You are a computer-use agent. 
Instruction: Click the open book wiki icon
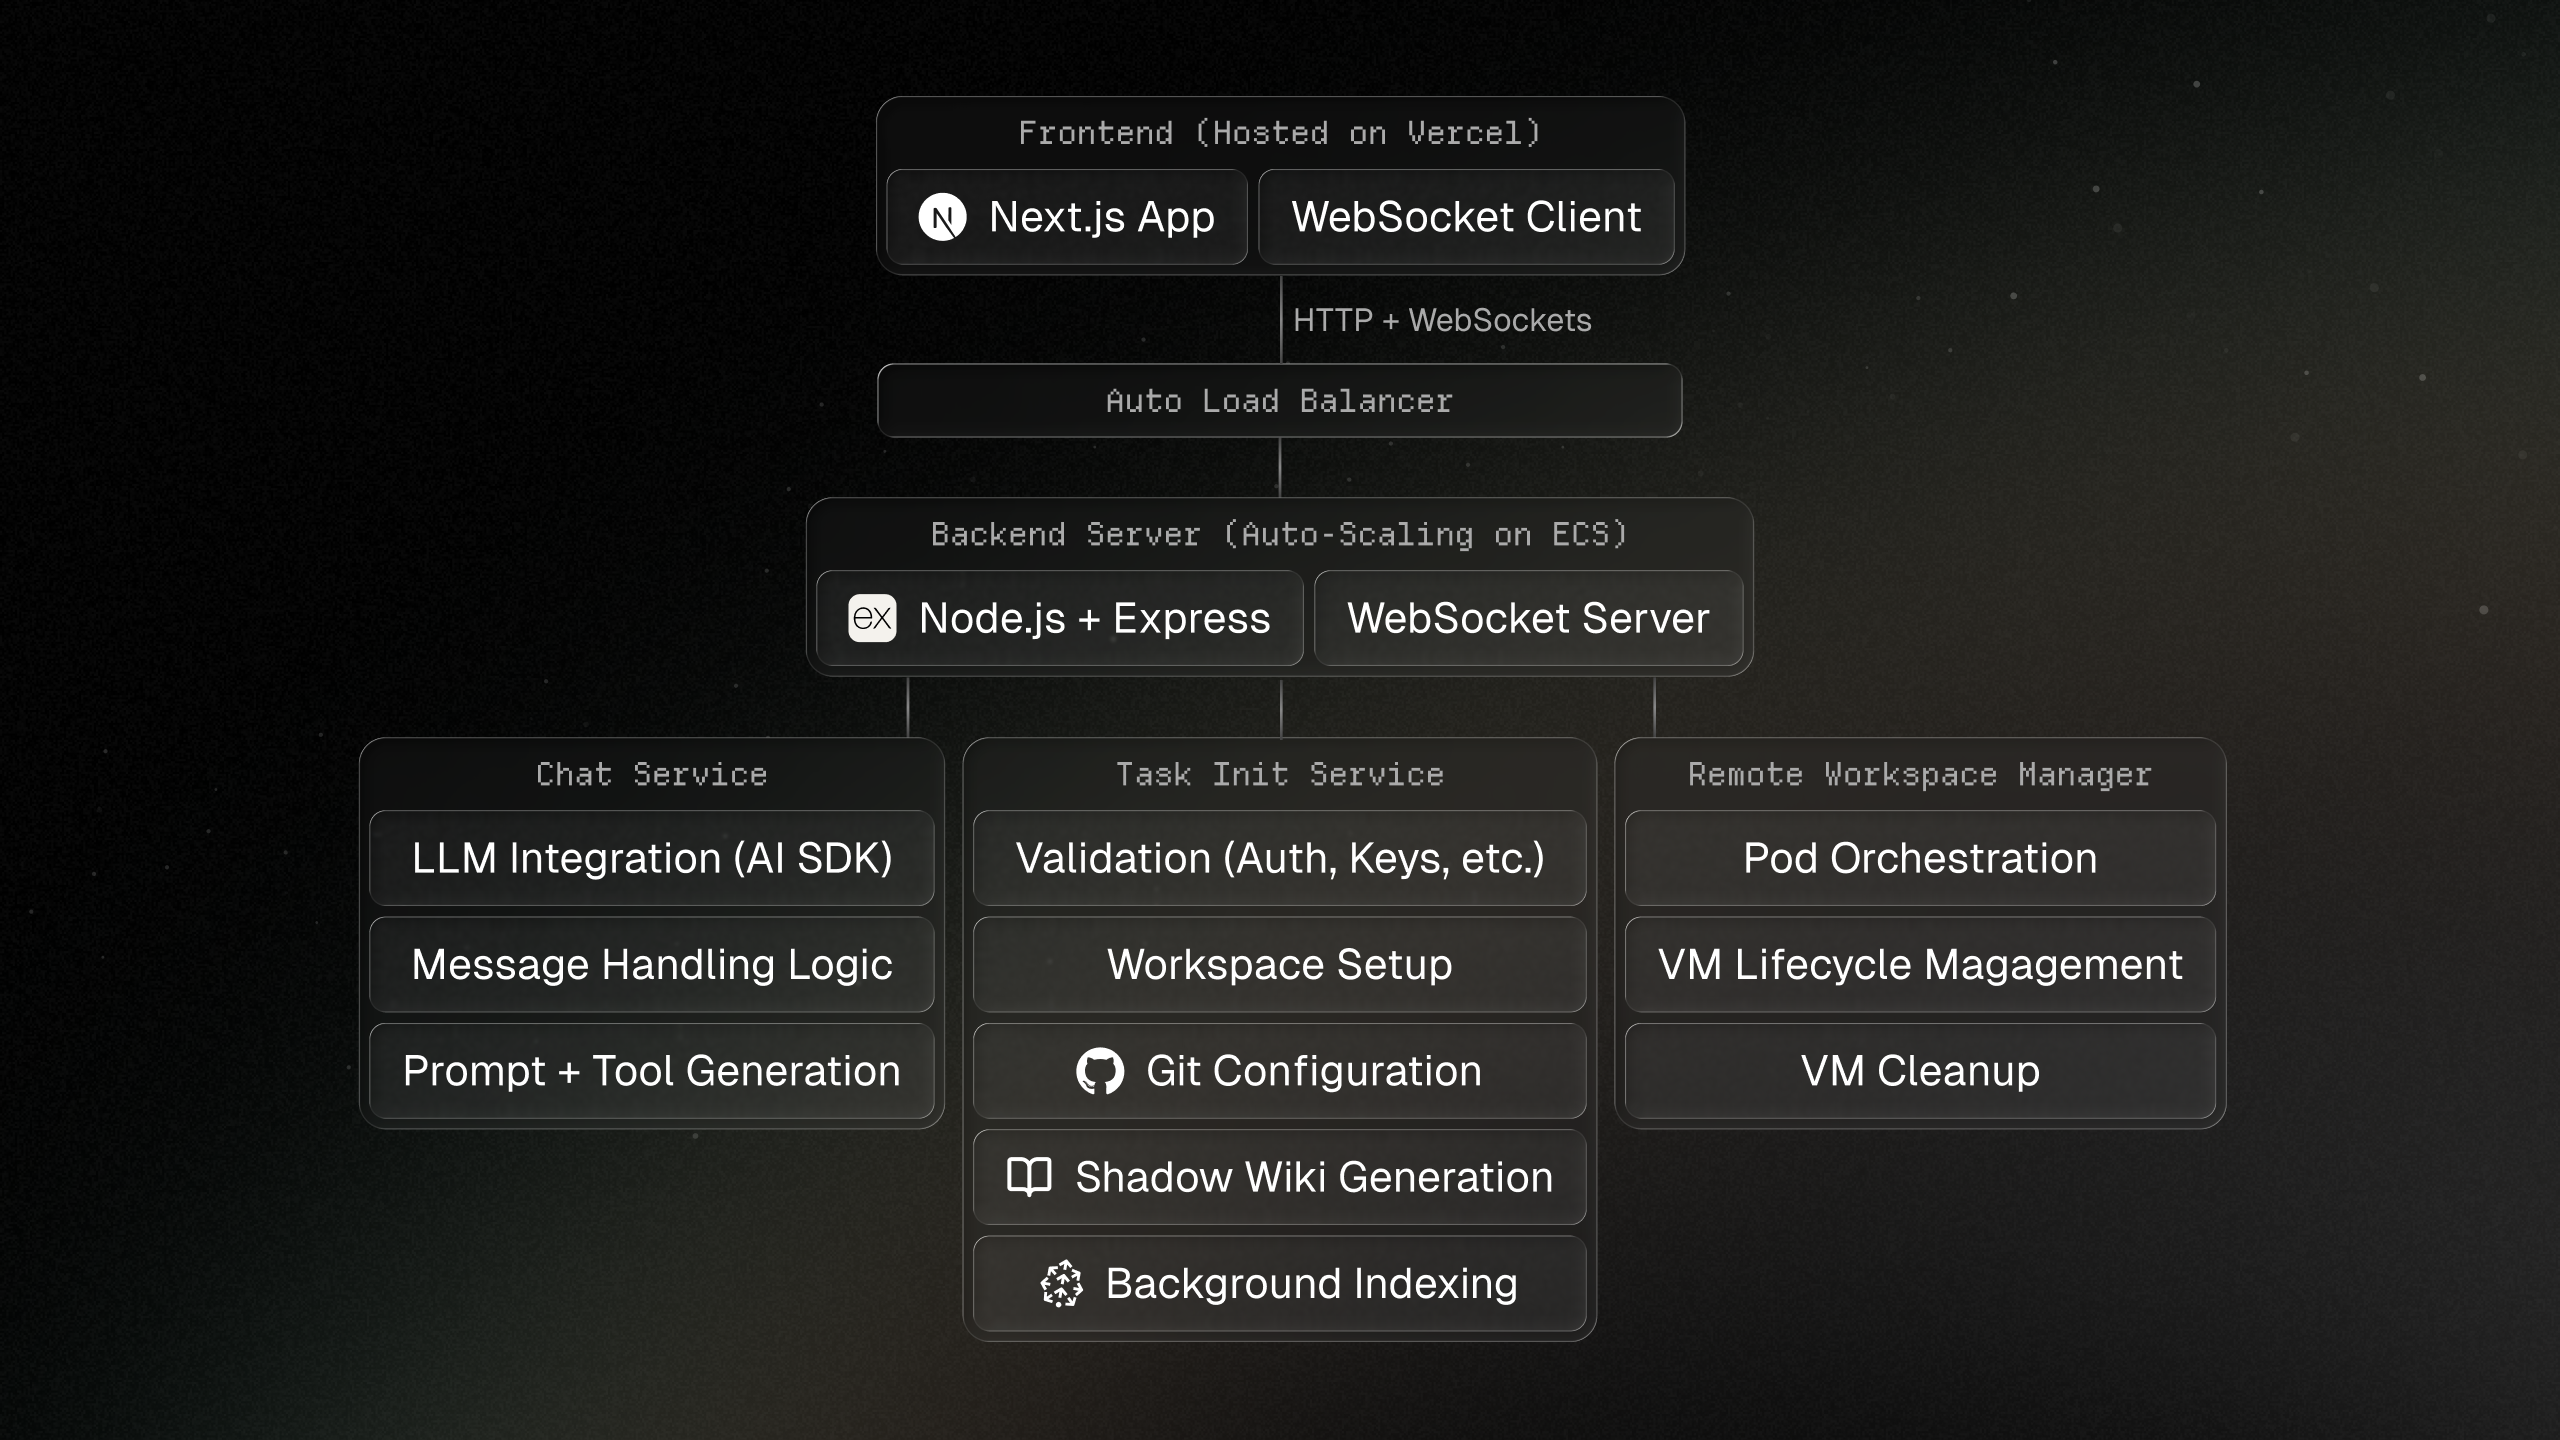[1029, 1177]
